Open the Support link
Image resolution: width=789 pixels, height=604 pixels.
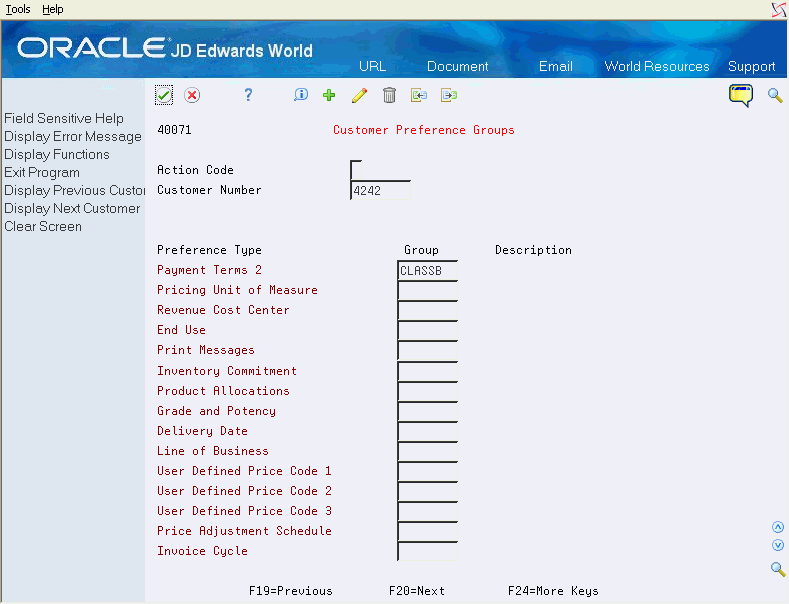pyautogui.click(x=751, y=66)
